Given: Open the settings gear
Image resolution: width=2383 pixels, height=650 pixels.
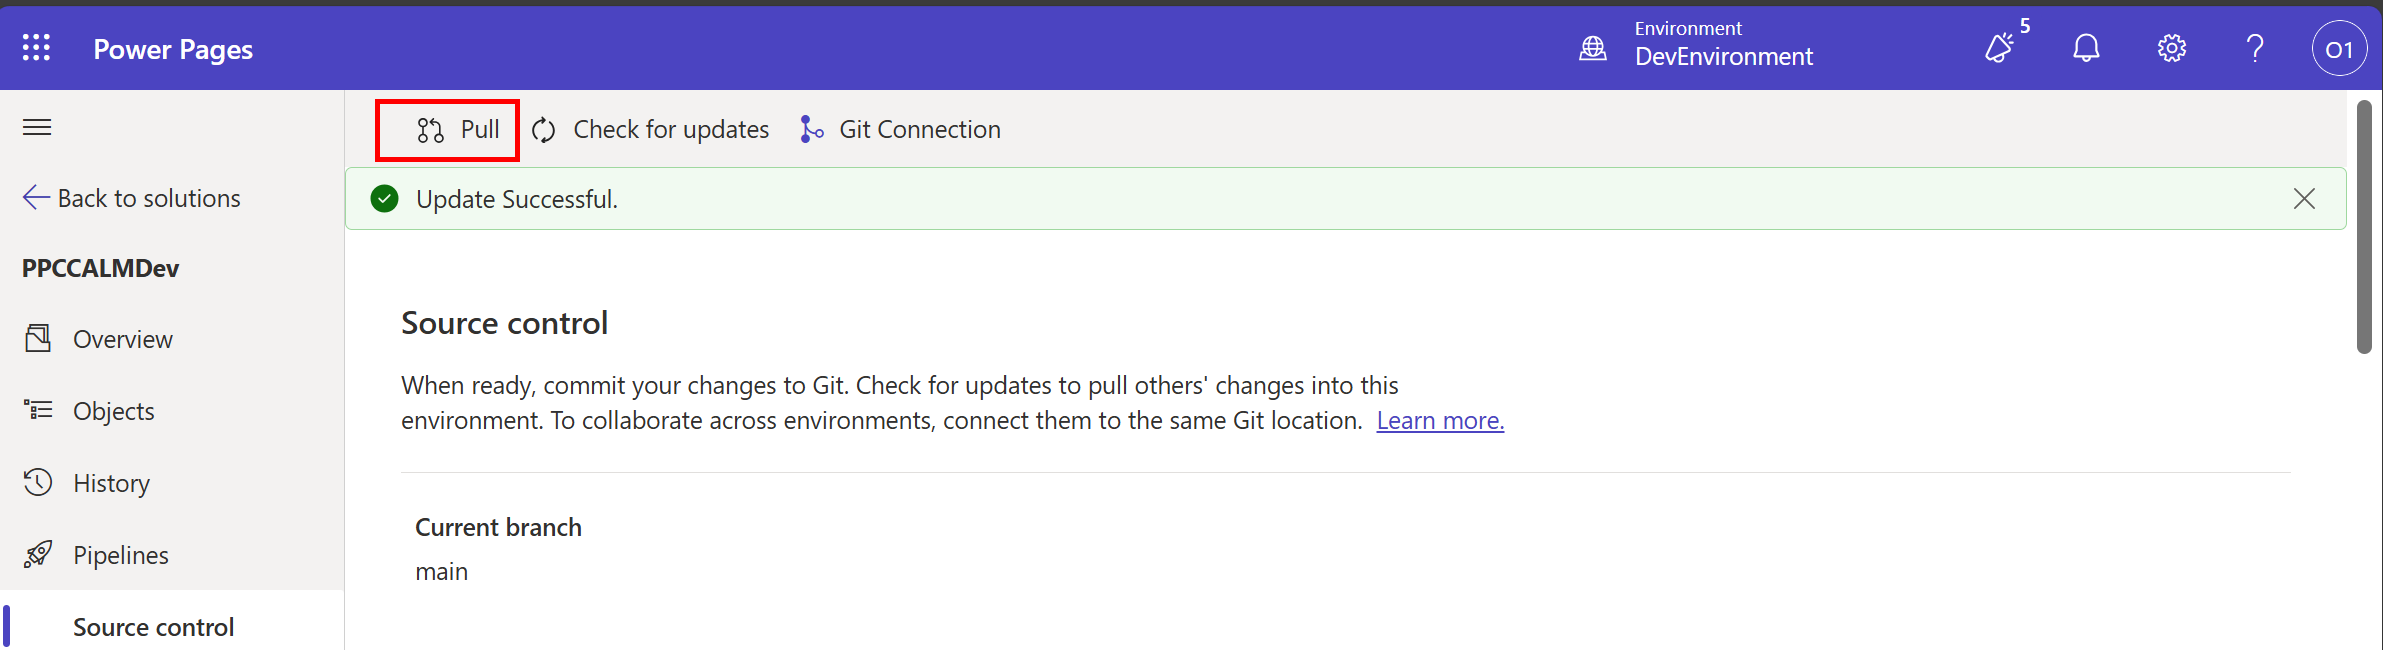Looking at the screenshot, I should tap(2171, 48).
